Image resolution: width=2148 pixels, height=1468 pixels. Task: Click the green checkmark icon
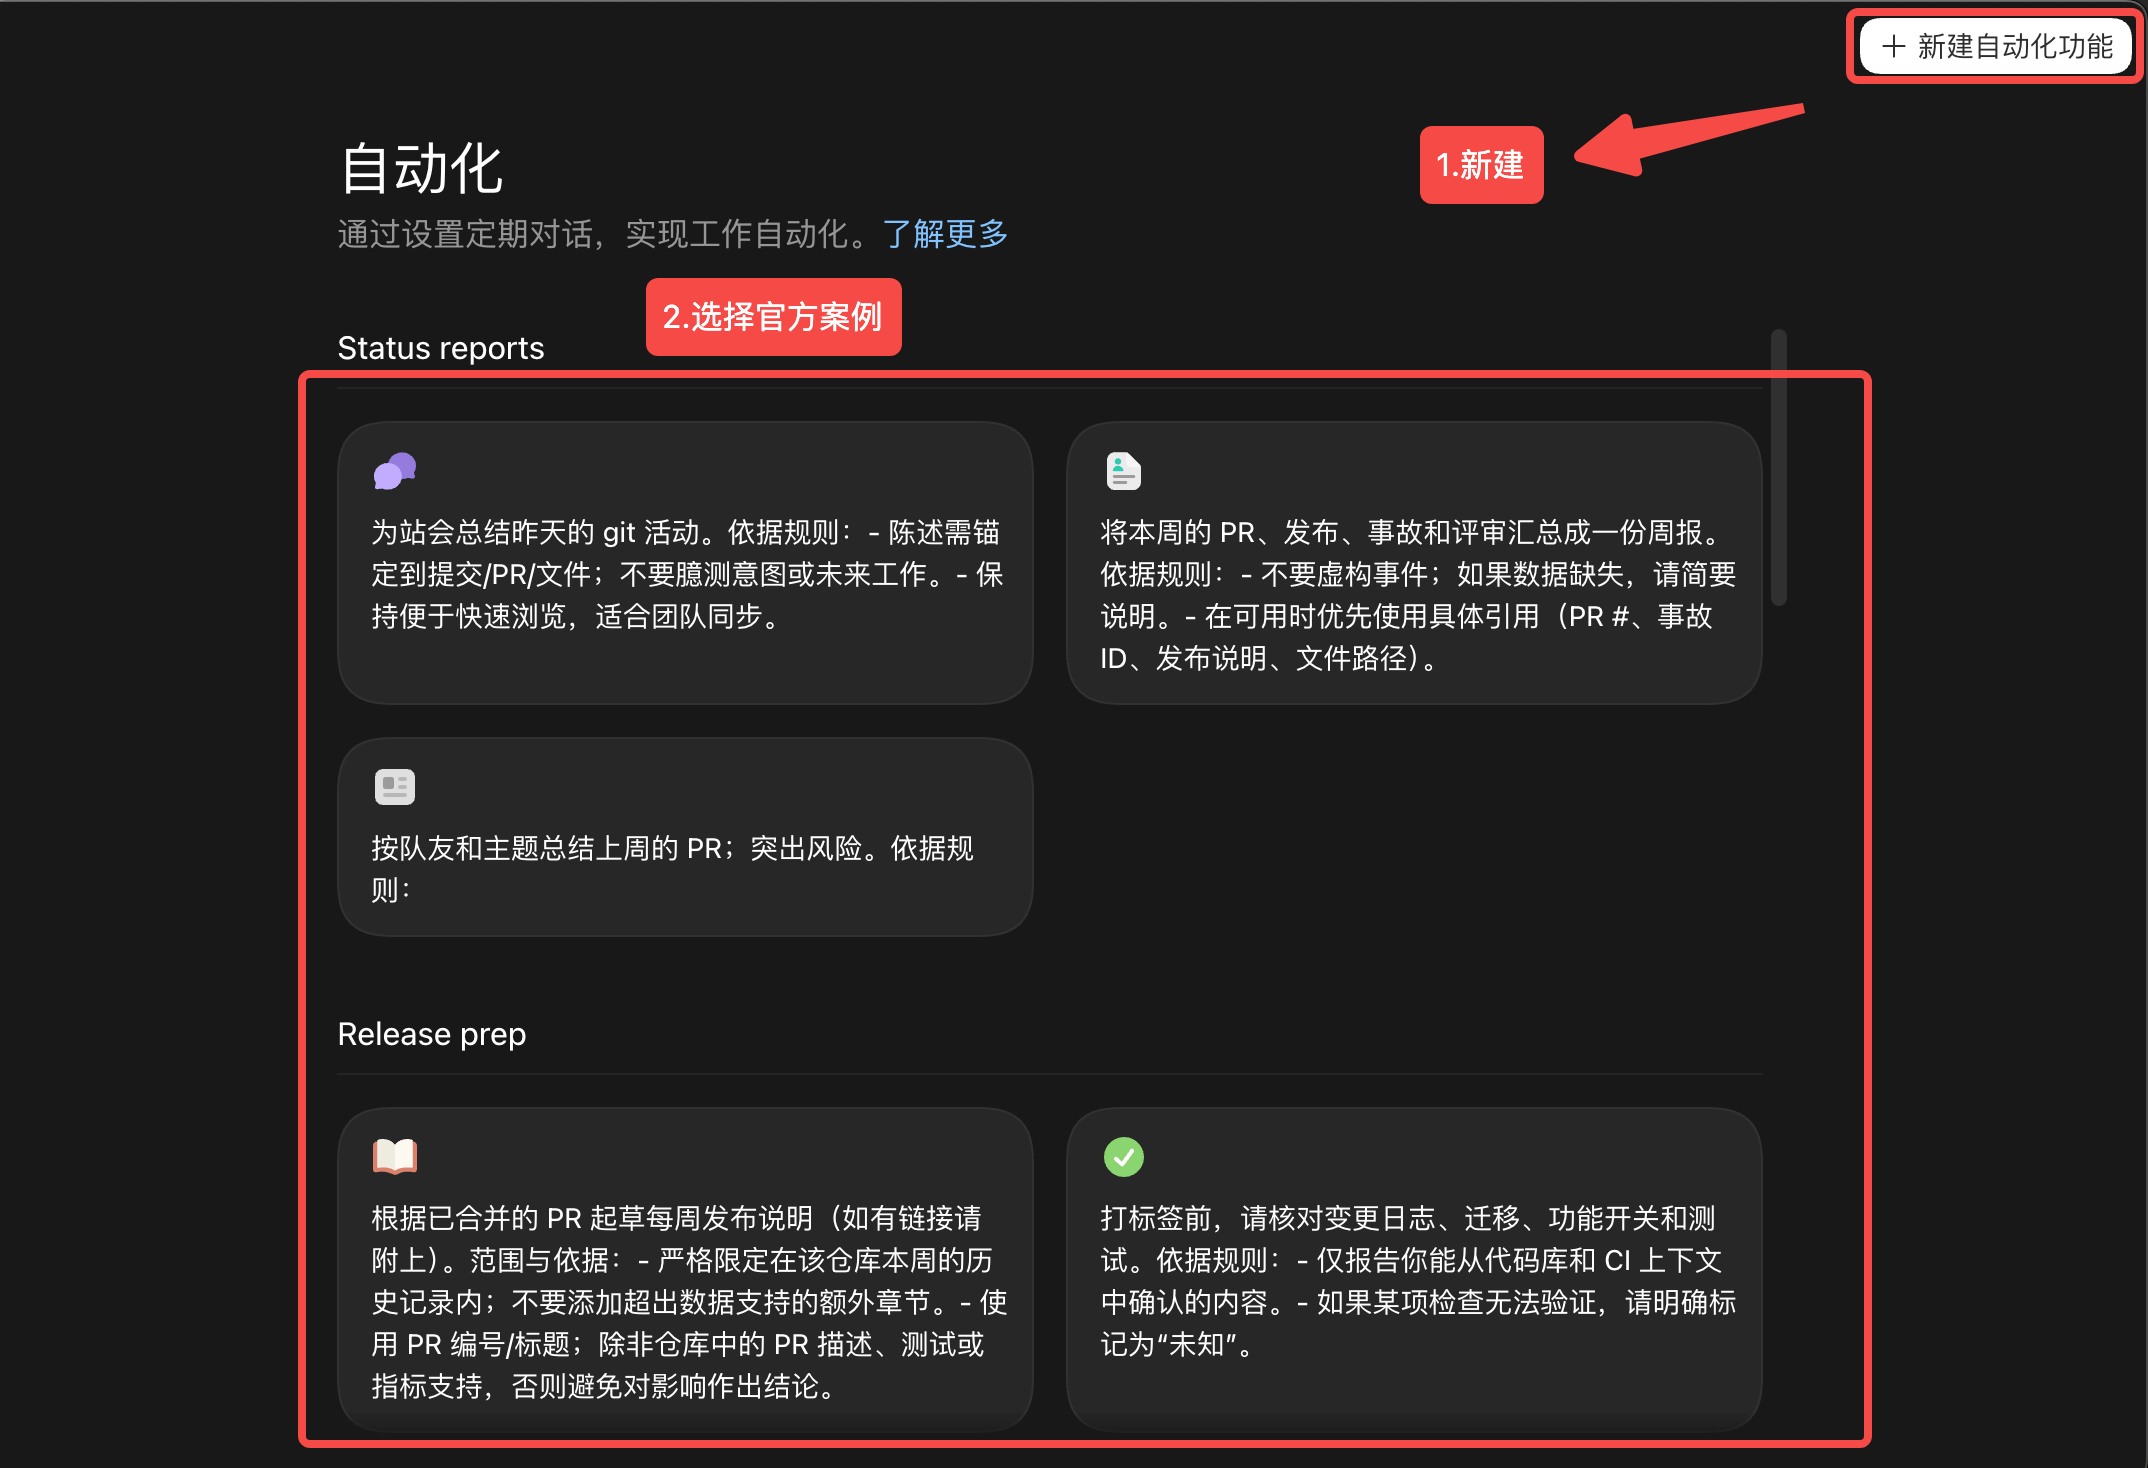point(1123,1157)
